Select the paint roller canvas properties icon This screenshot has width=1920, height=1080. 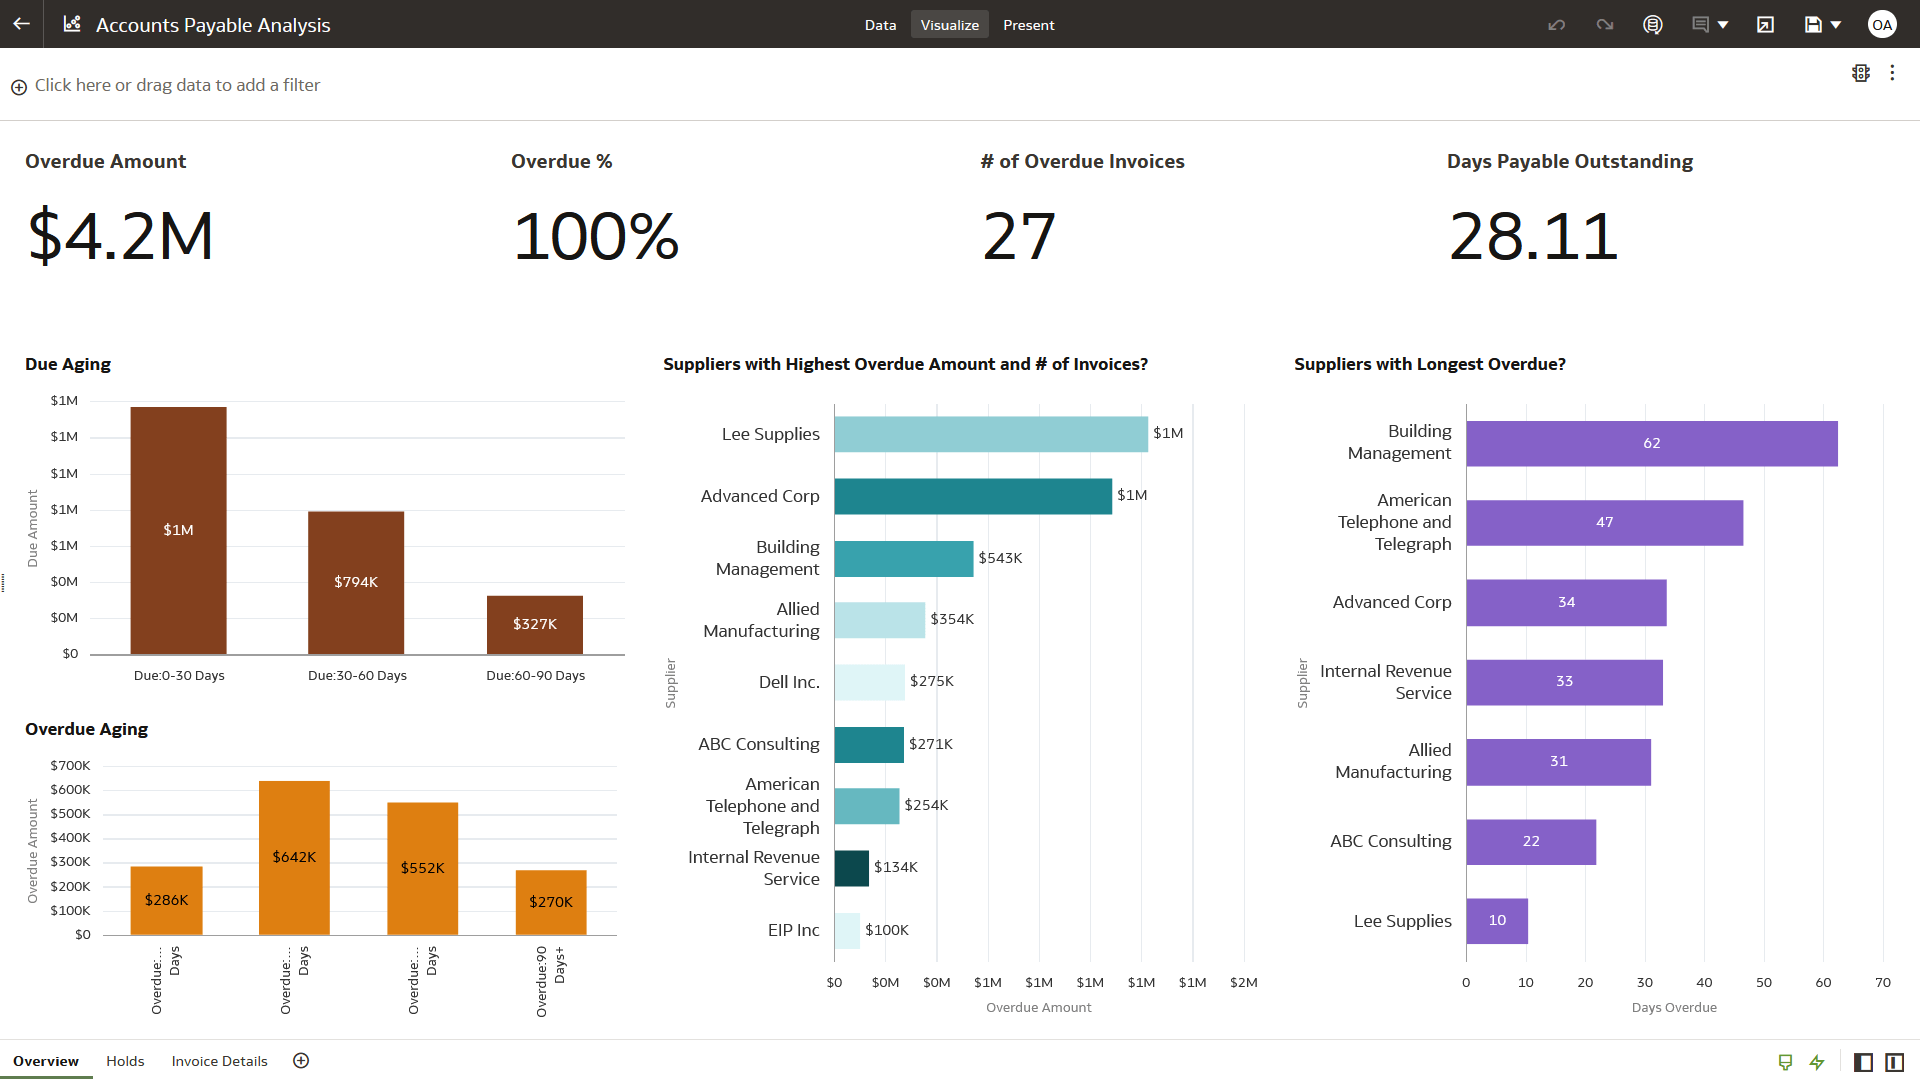[x=1786, y=1062]
